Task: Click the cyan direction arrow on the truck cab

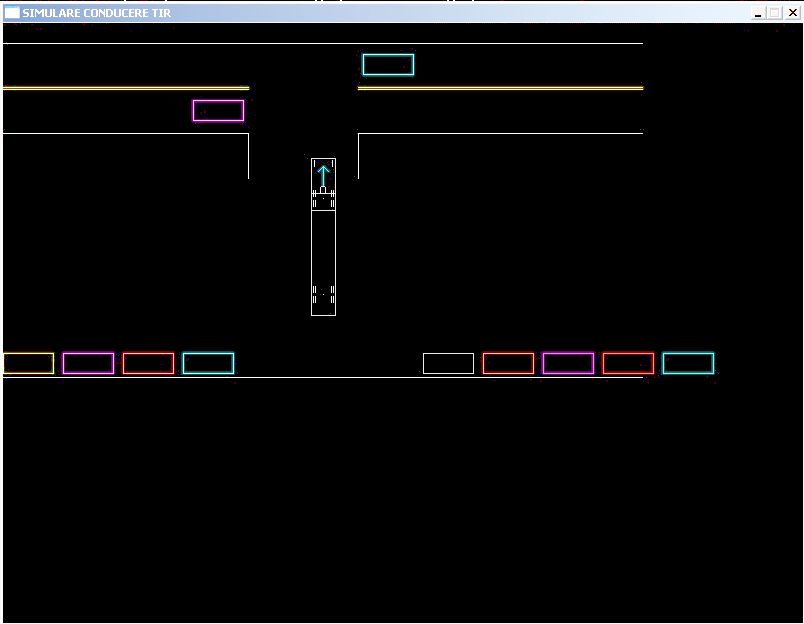Action: [x=323, y=176]
